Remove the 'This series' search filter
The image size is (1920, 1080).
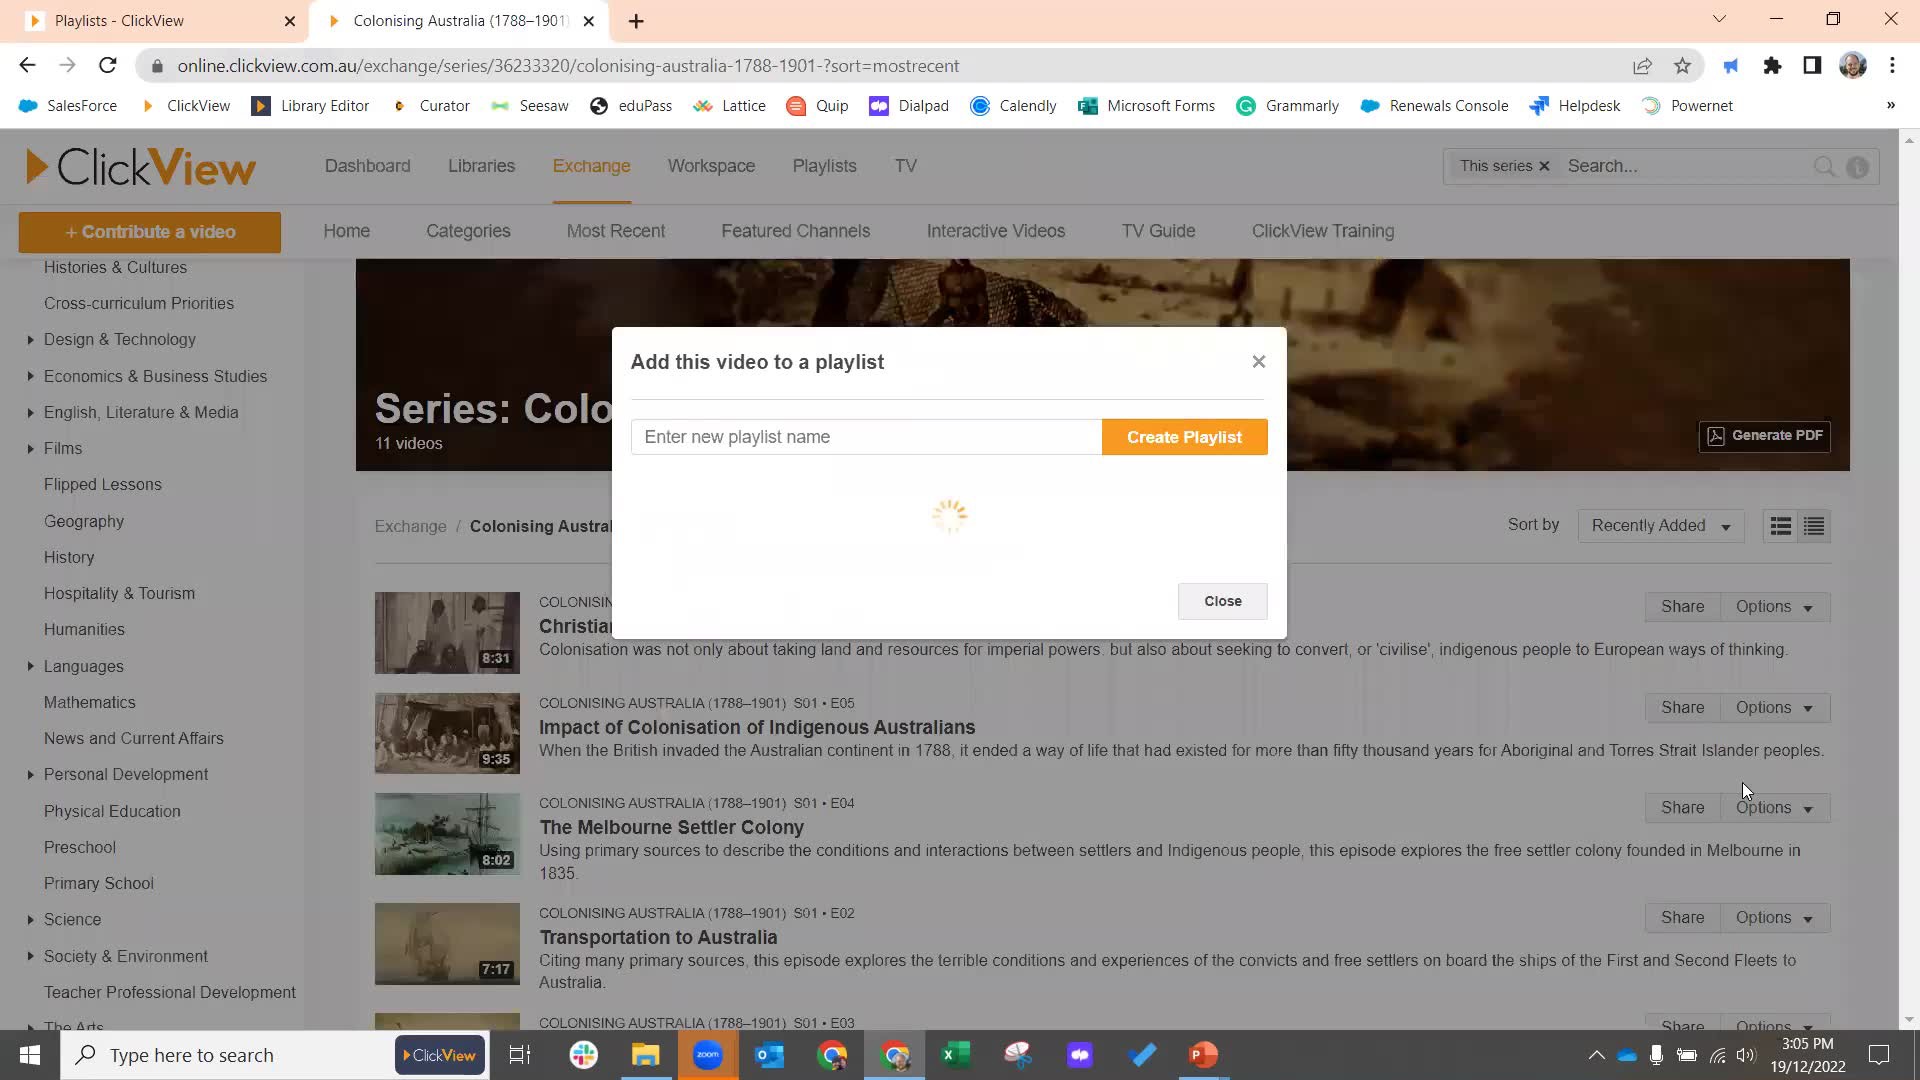[1543, 166]
